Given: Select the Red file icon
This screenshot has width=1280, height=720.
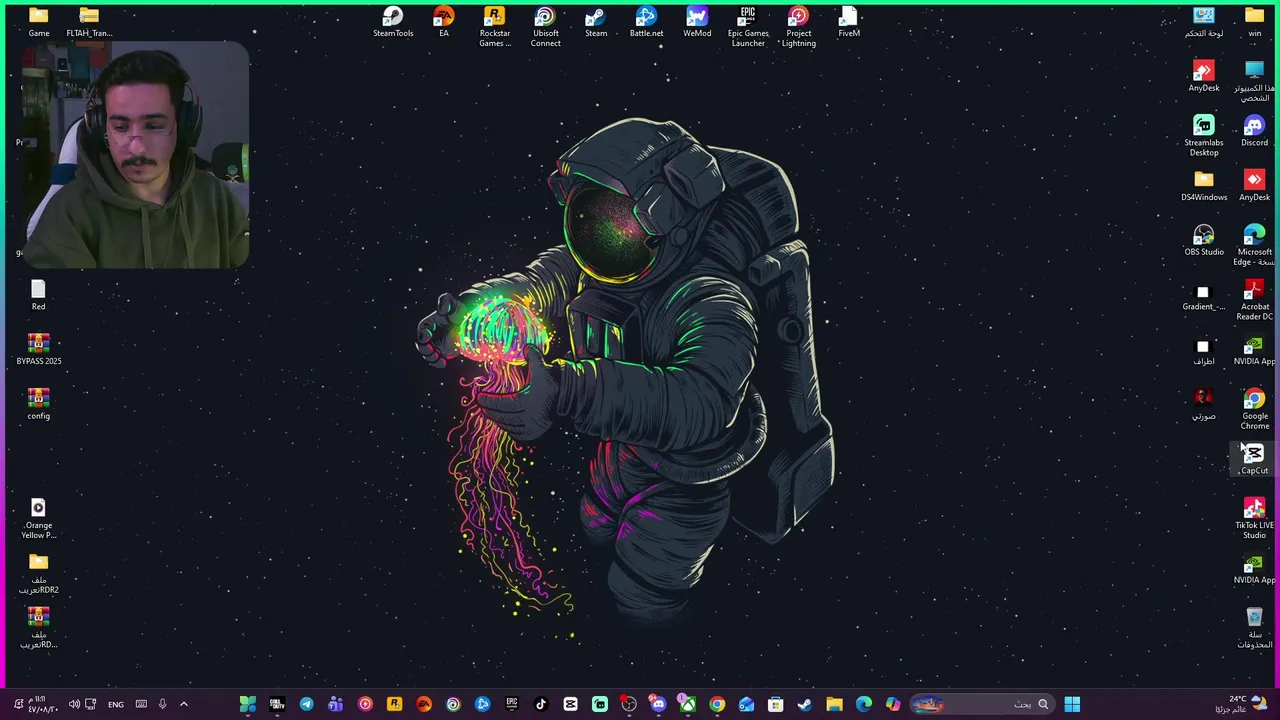Looking at the screenshot, I should click(38, 296).
